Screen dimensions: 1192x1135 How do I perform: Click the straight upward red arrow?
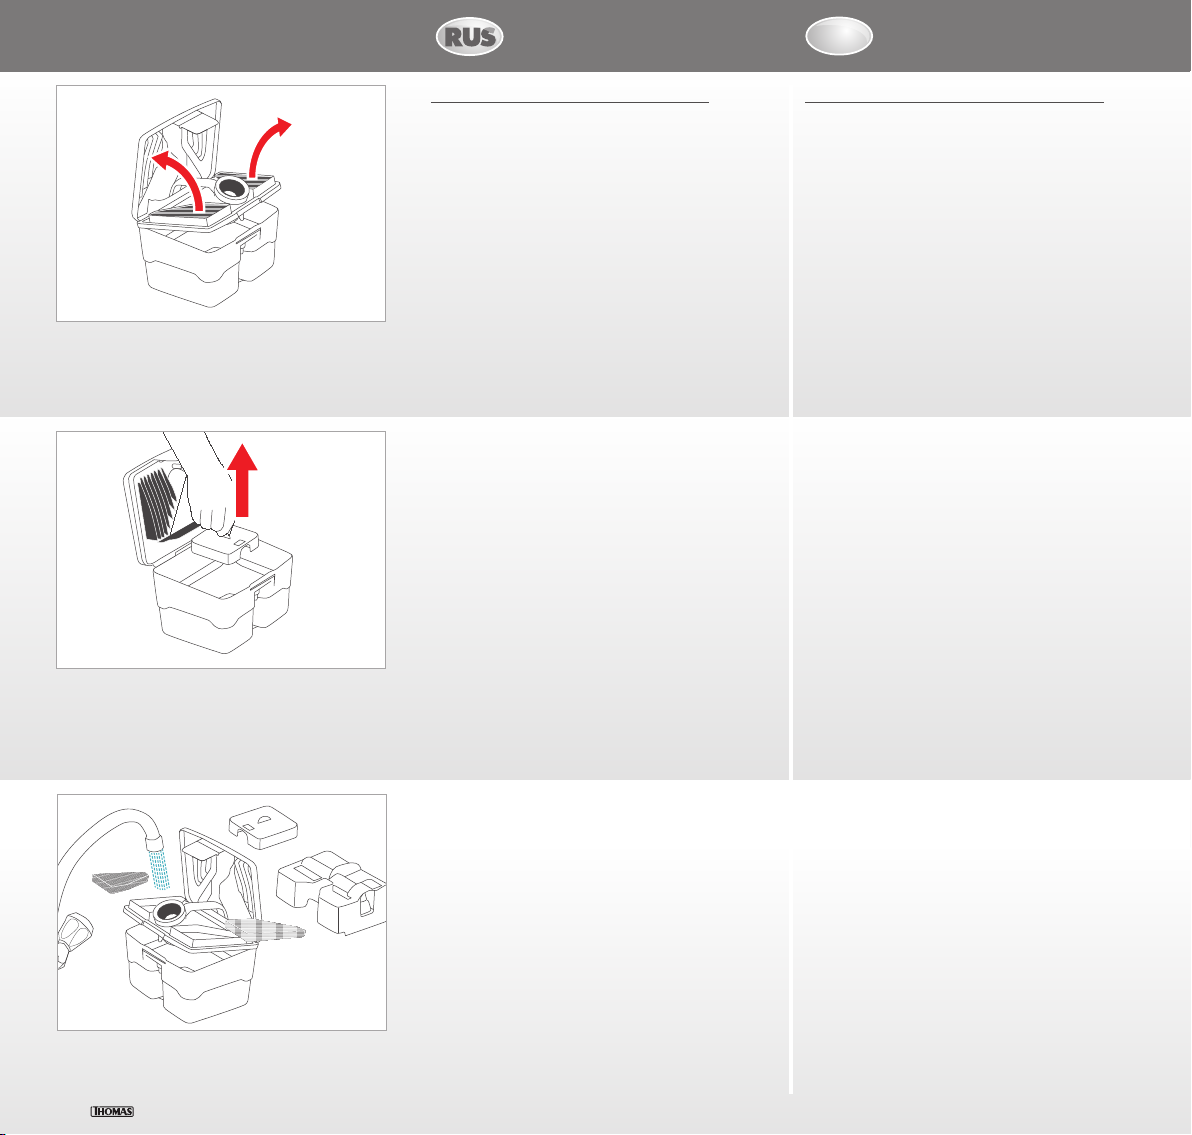pos(243,480)
